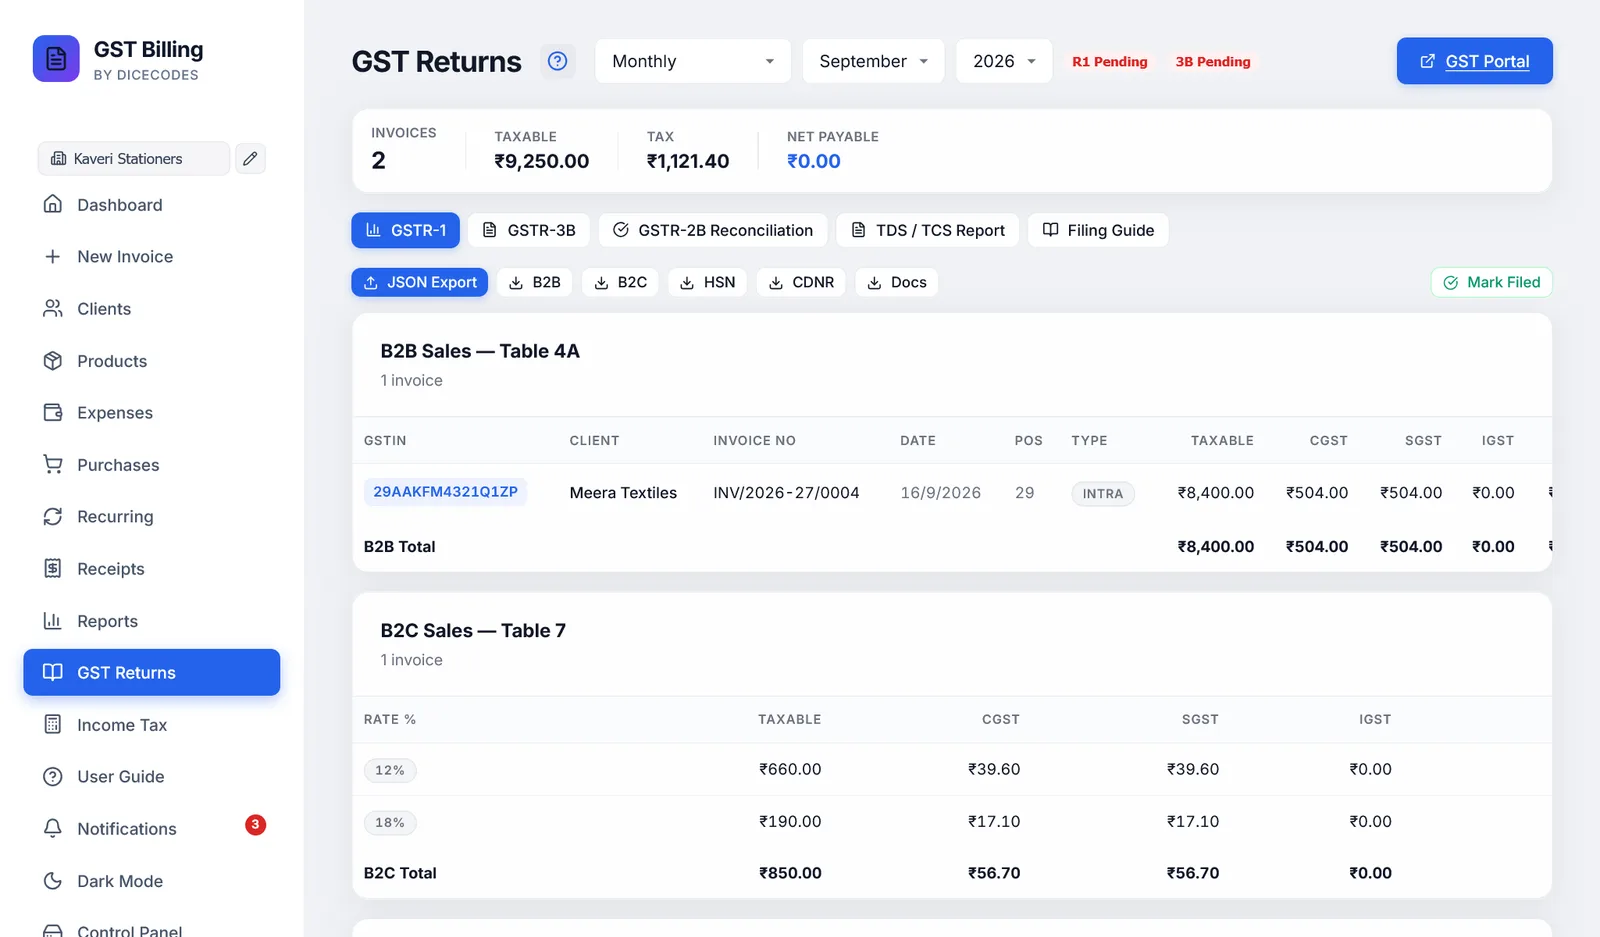Click the JSON Export button

pyautogui.click(x=420, y=283)
